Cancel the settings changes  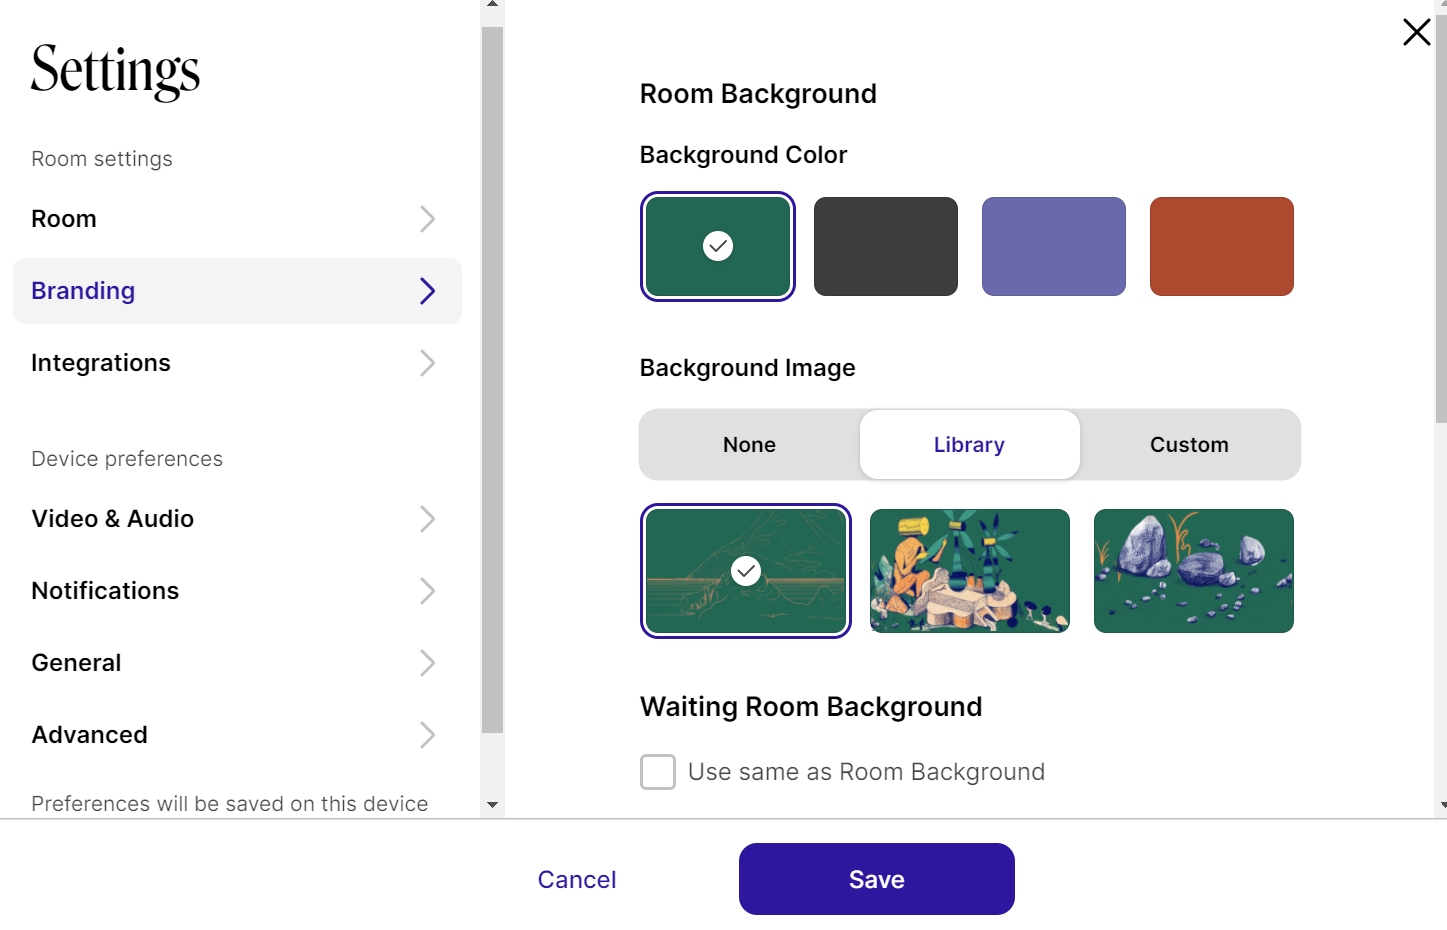[x=577, y=879]
